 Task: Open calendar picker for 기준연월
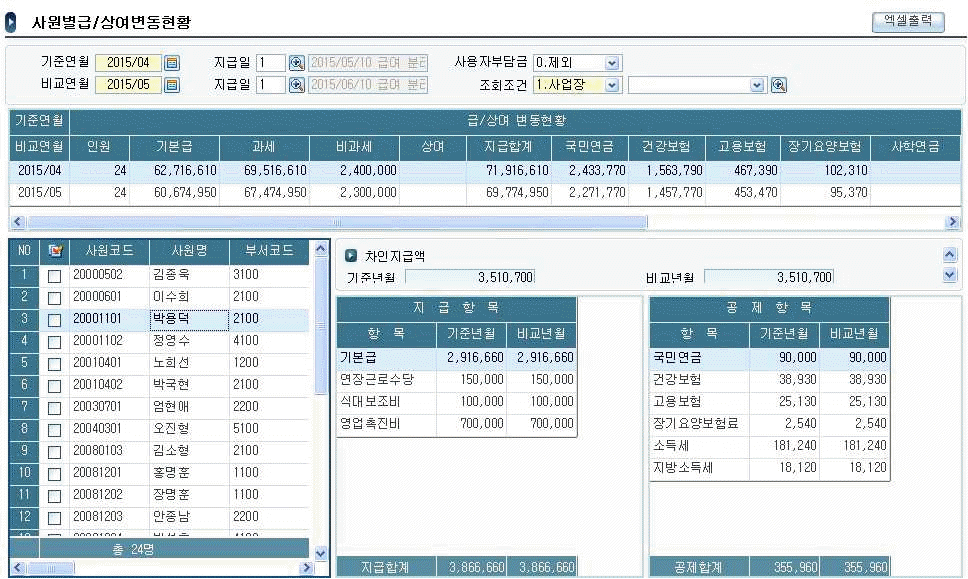pyautogui.click(x=172, y=63)
